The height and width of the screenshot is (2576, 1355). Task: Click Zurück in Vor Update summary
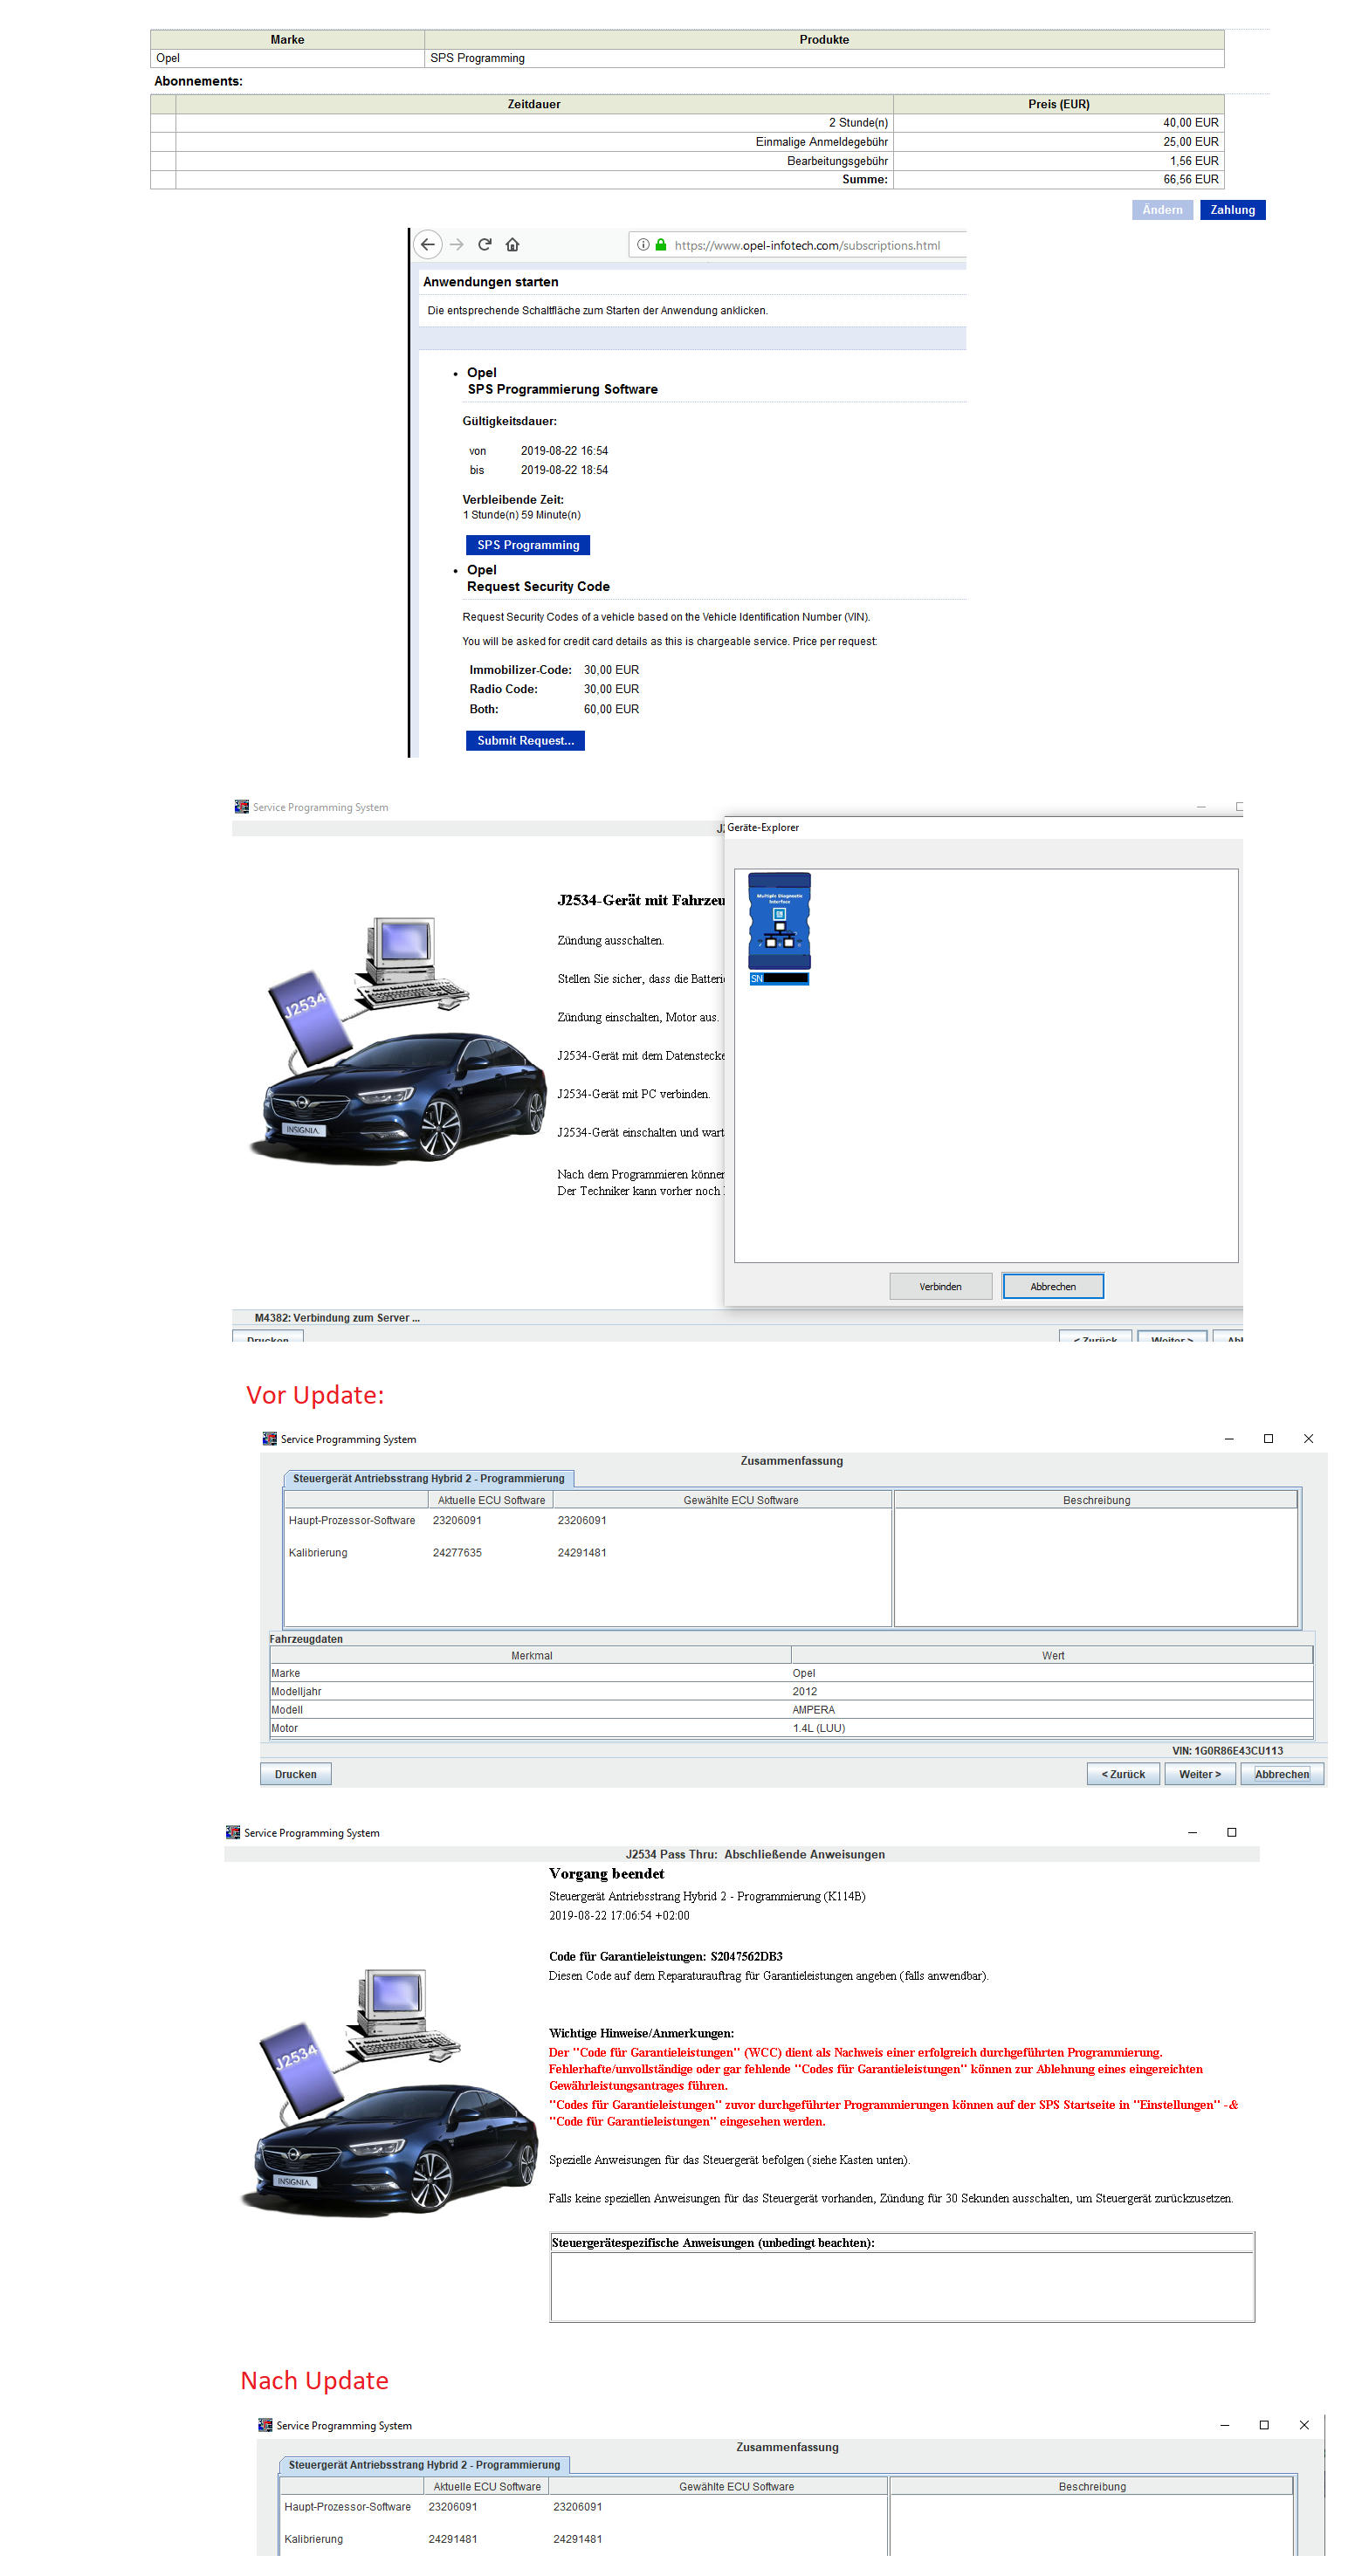click(x=1123, y=1774)
